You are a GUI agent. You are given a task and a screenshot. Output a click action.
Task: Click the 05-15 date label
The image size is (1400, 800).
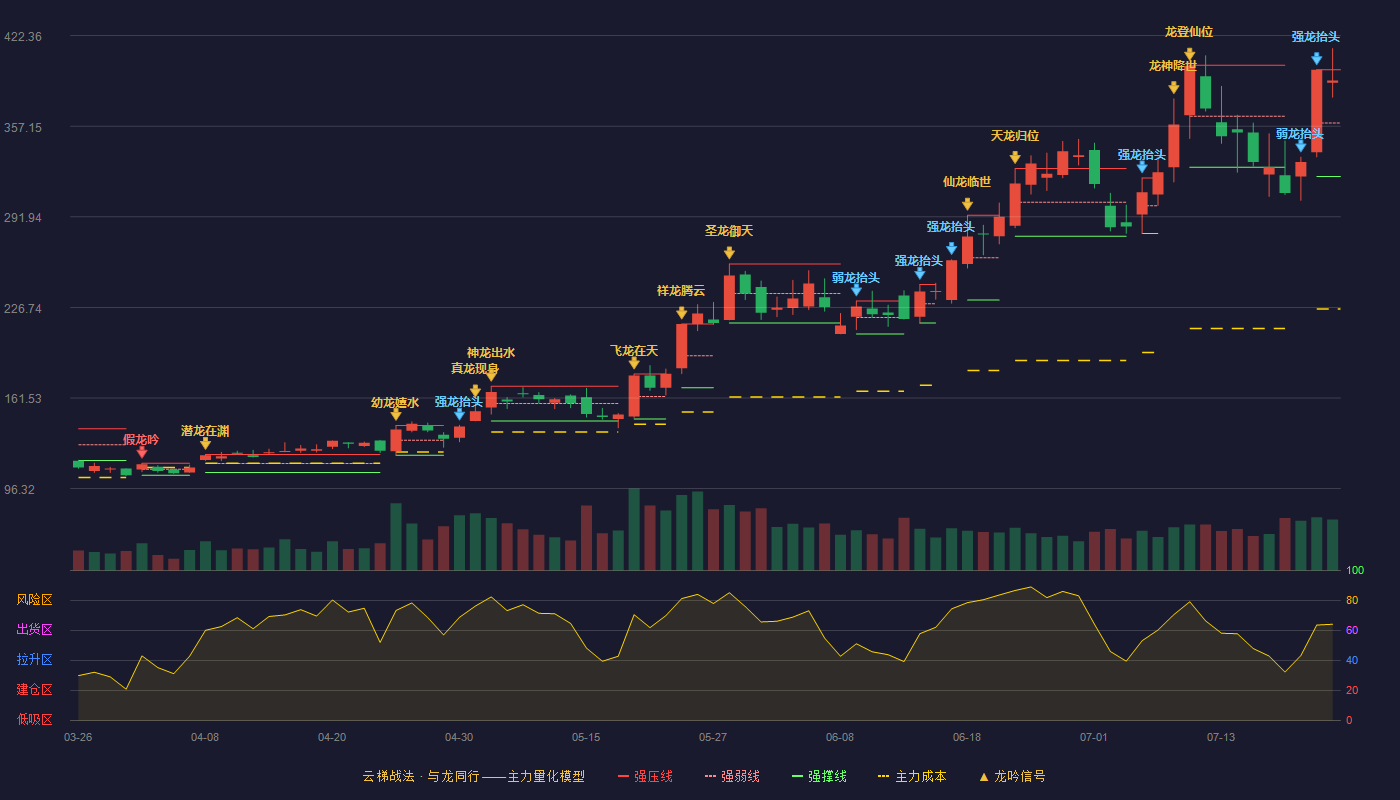pos(586,737)
